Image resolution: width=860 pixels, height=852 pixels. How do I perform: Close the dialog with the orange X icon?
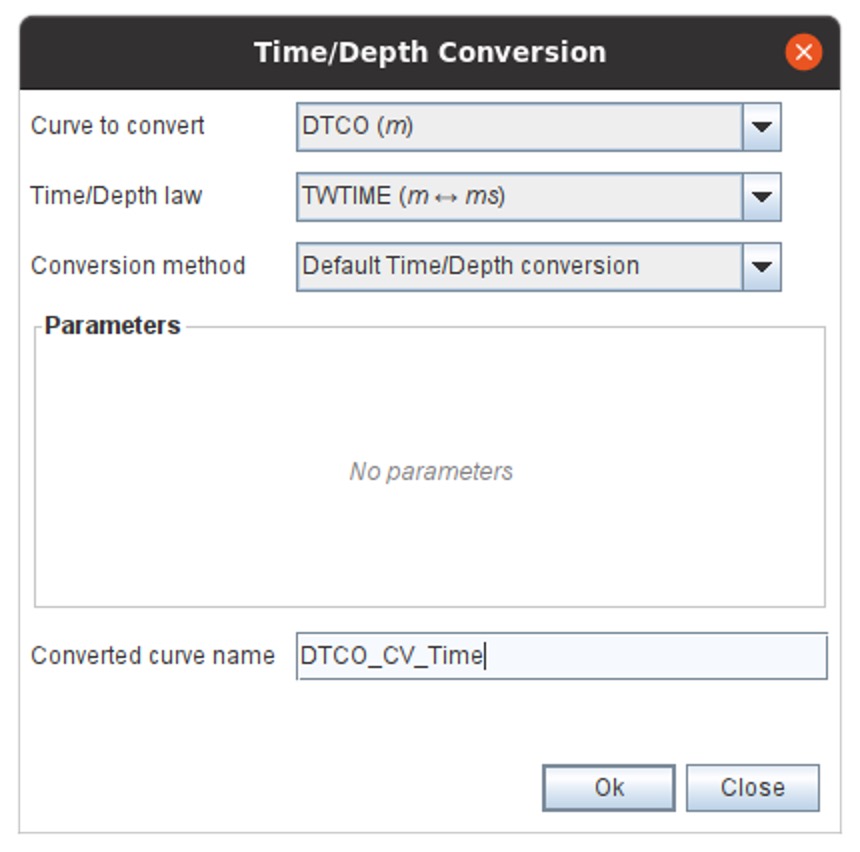[x=803, y=52]
